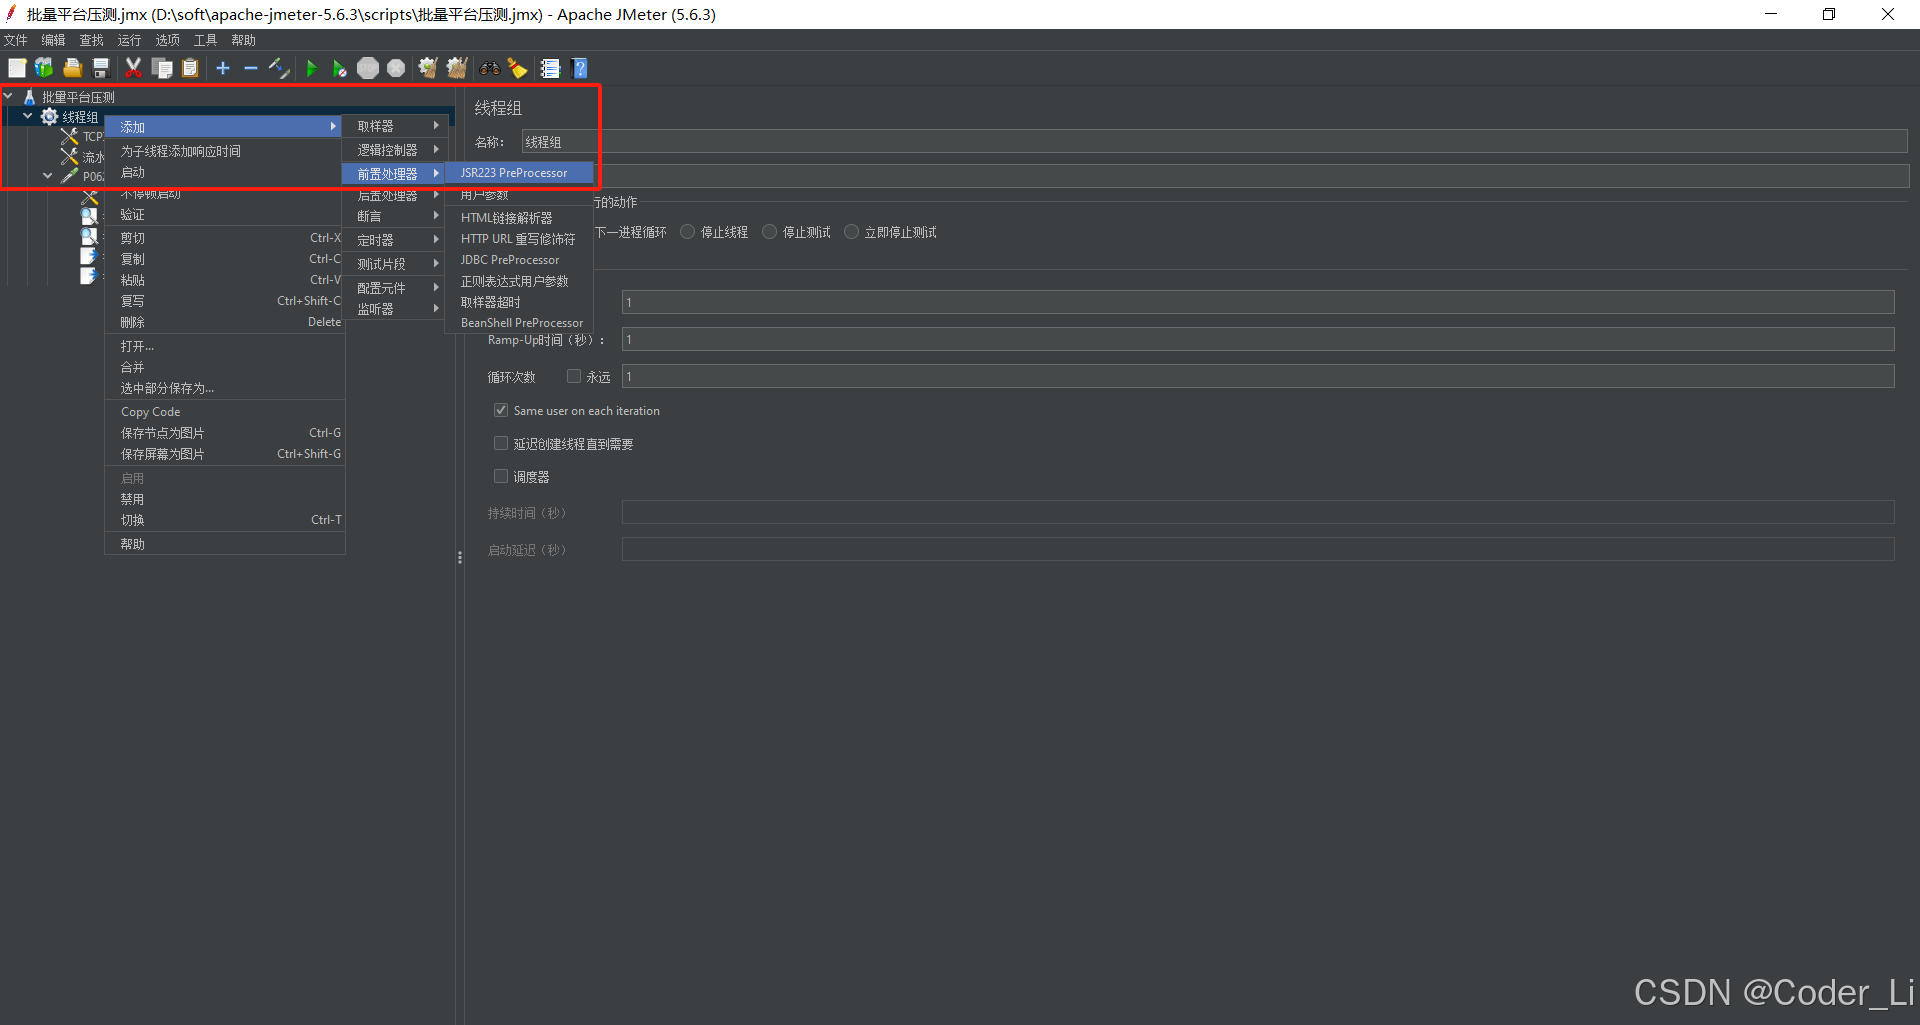1920x1025 pixels.
Task: Enable 延迟创建线程直到需要 checkbox
Action: [501, 443]
